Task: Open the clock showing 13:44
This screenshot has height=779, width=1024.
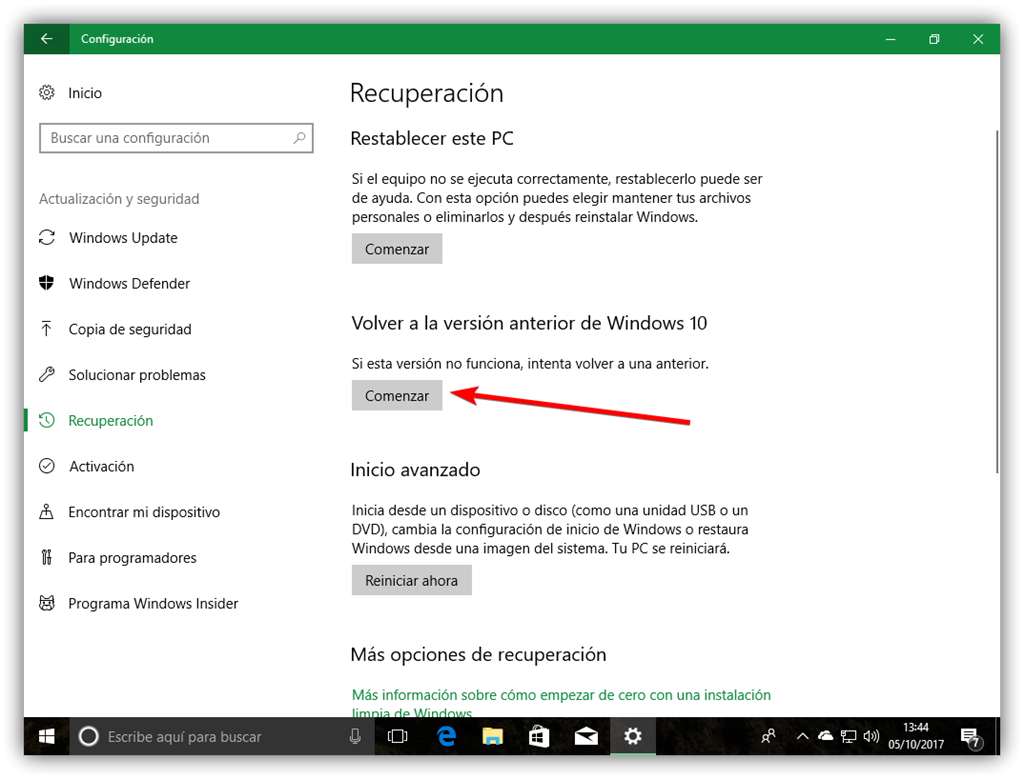Action: click(x=916, y=736)
